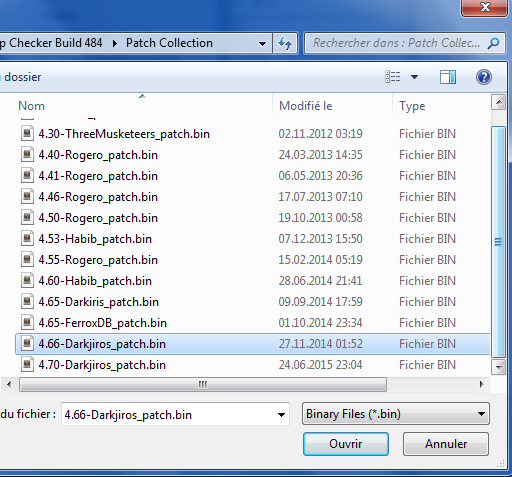Click the Ouvrir button
Viewport: 512px width, 477px height.
coord(346,444)
